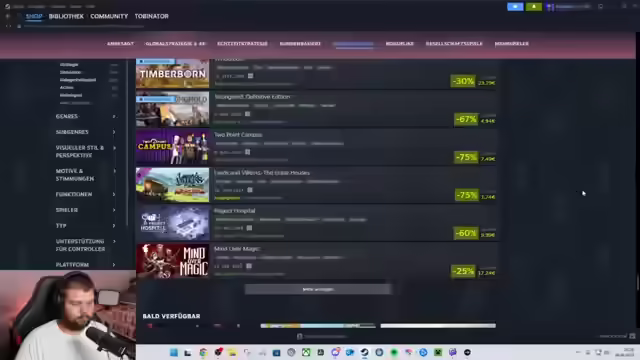Open the Minecraft creeper icon in taskbar
The height and width of the screenshot is (360, 640).
coord(438,352)
